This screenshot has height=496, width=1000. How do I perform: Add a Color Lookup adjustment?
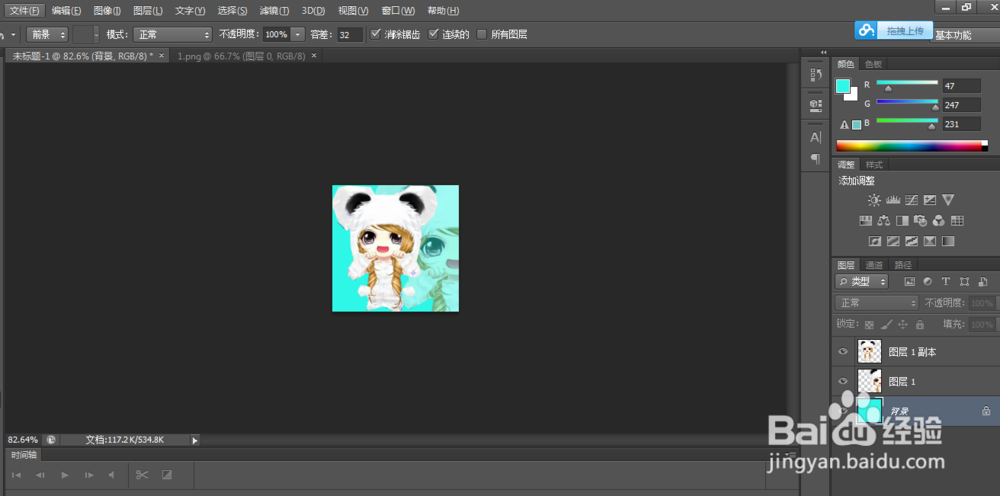click(x=957, y=221)
